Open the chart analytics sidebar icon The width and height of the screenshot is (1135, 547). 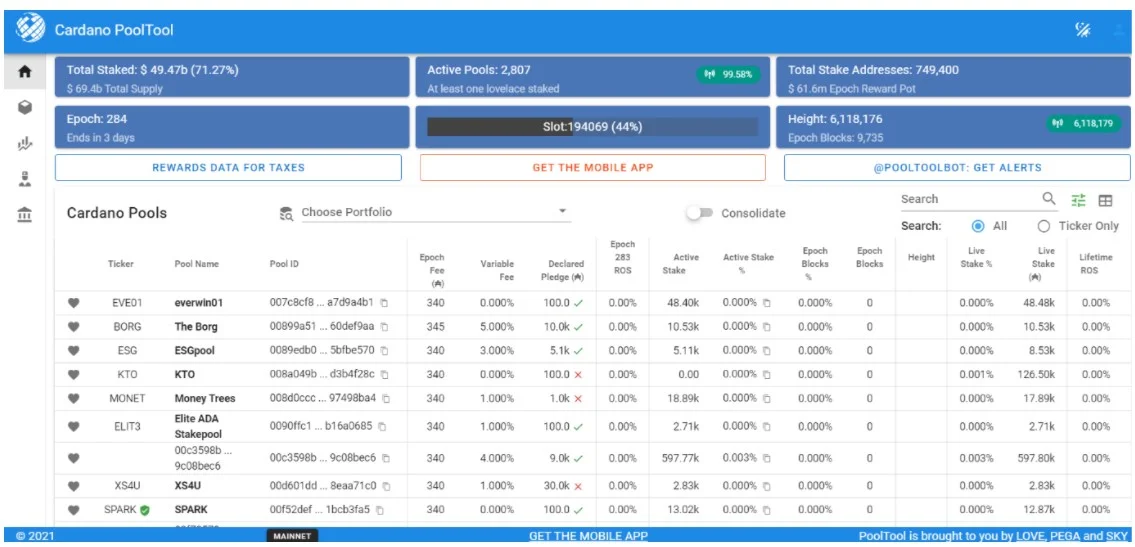(x=25, y=143)
